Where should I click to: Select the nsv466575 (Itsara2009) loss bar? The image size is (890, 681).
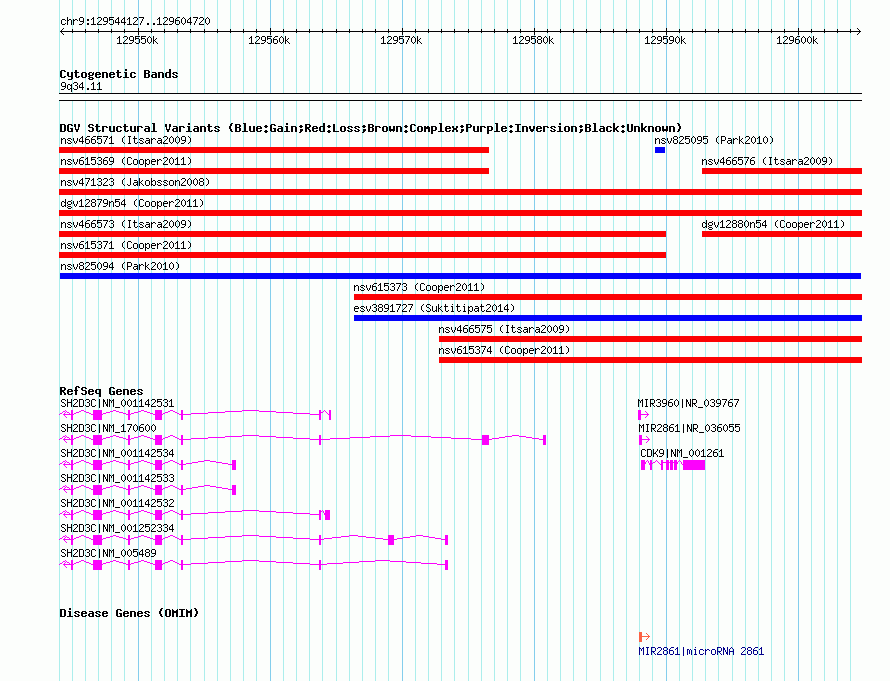[650, 339]
